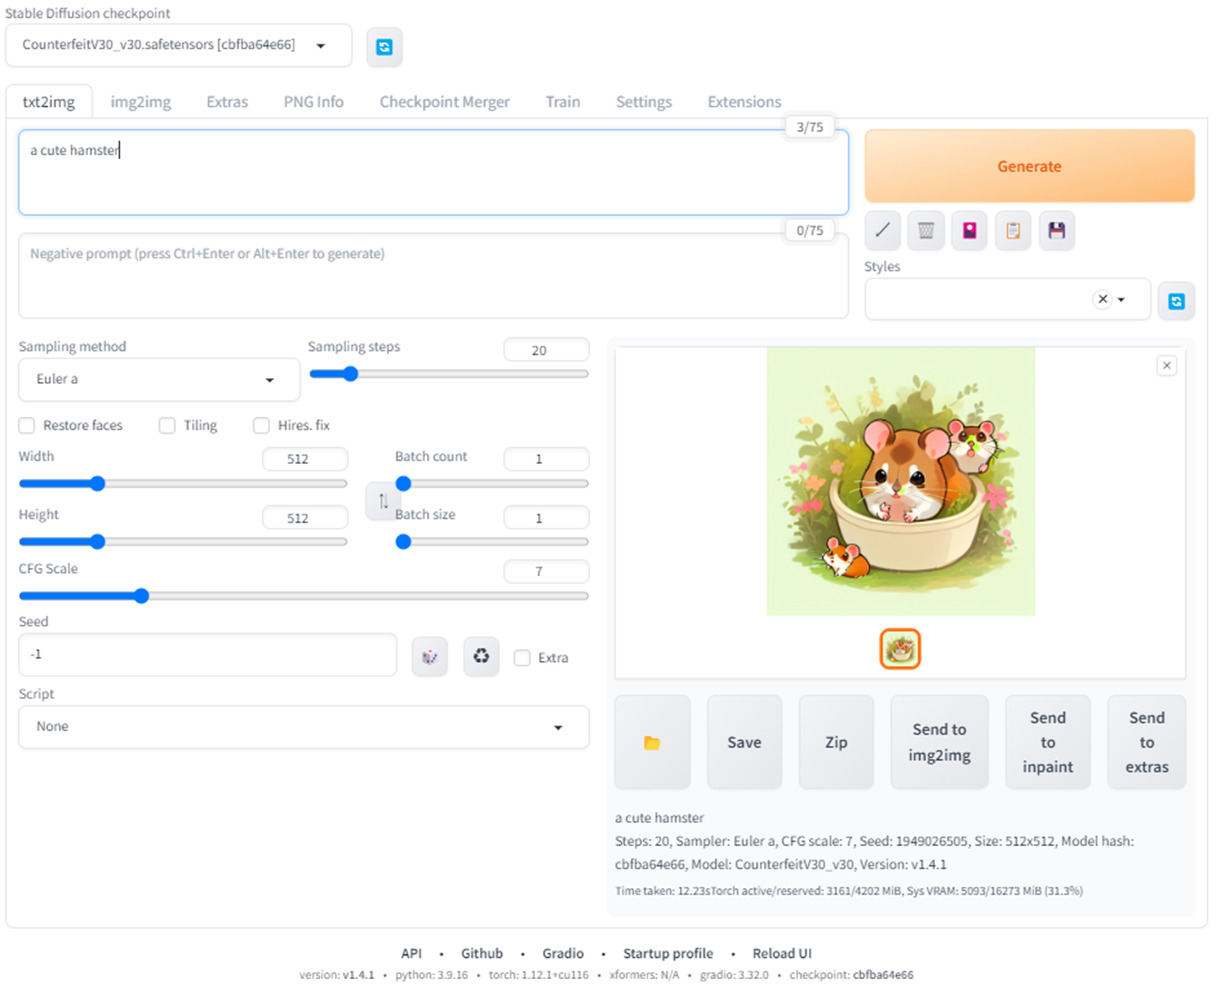
Task: Check the Hires. fix option
Action: coord(261,425)
